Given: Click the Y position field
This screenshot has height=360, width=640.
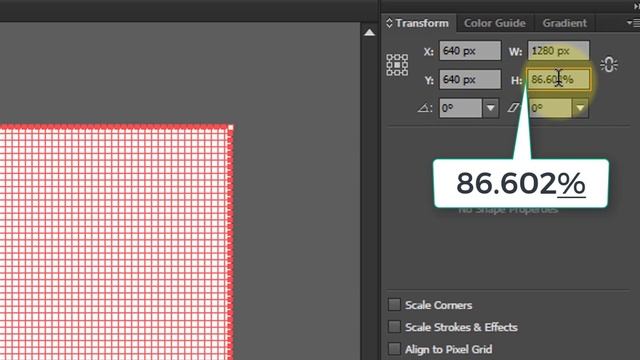Looking at the screenshot, I should [x=470, y=79].
